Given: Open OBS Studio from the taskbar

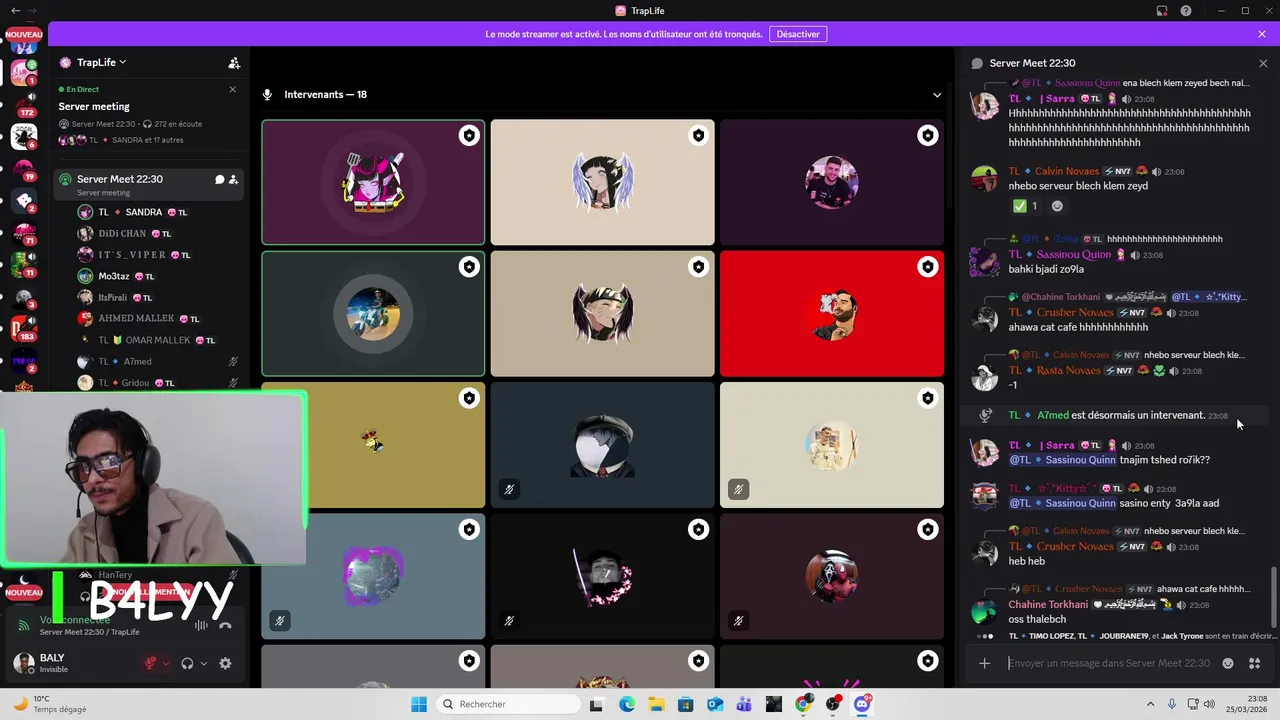Looking at the screenshot, I should (x=833, y=704).
